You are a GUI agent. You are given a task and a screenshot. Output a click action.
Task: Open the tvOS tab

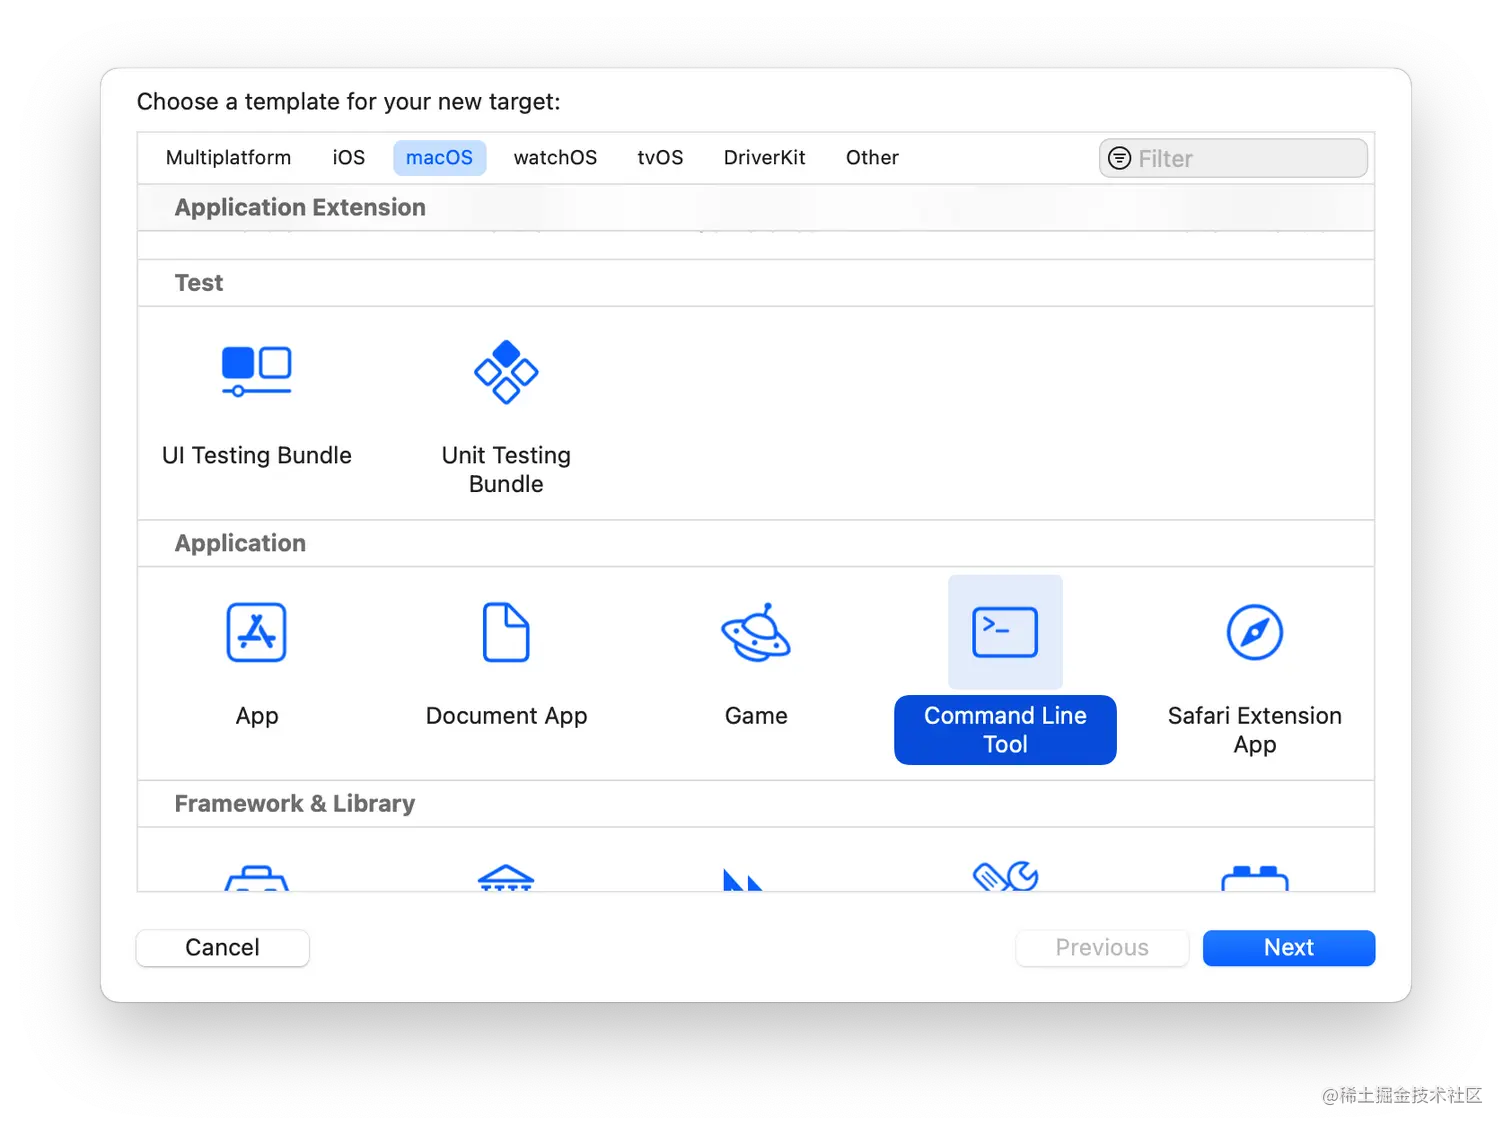[660, 158]
